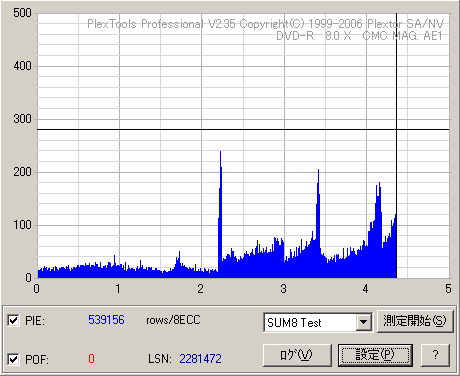Screen dimensions: 460x376
Task: Click the red POF value 0
Action: tap(91, 359)
